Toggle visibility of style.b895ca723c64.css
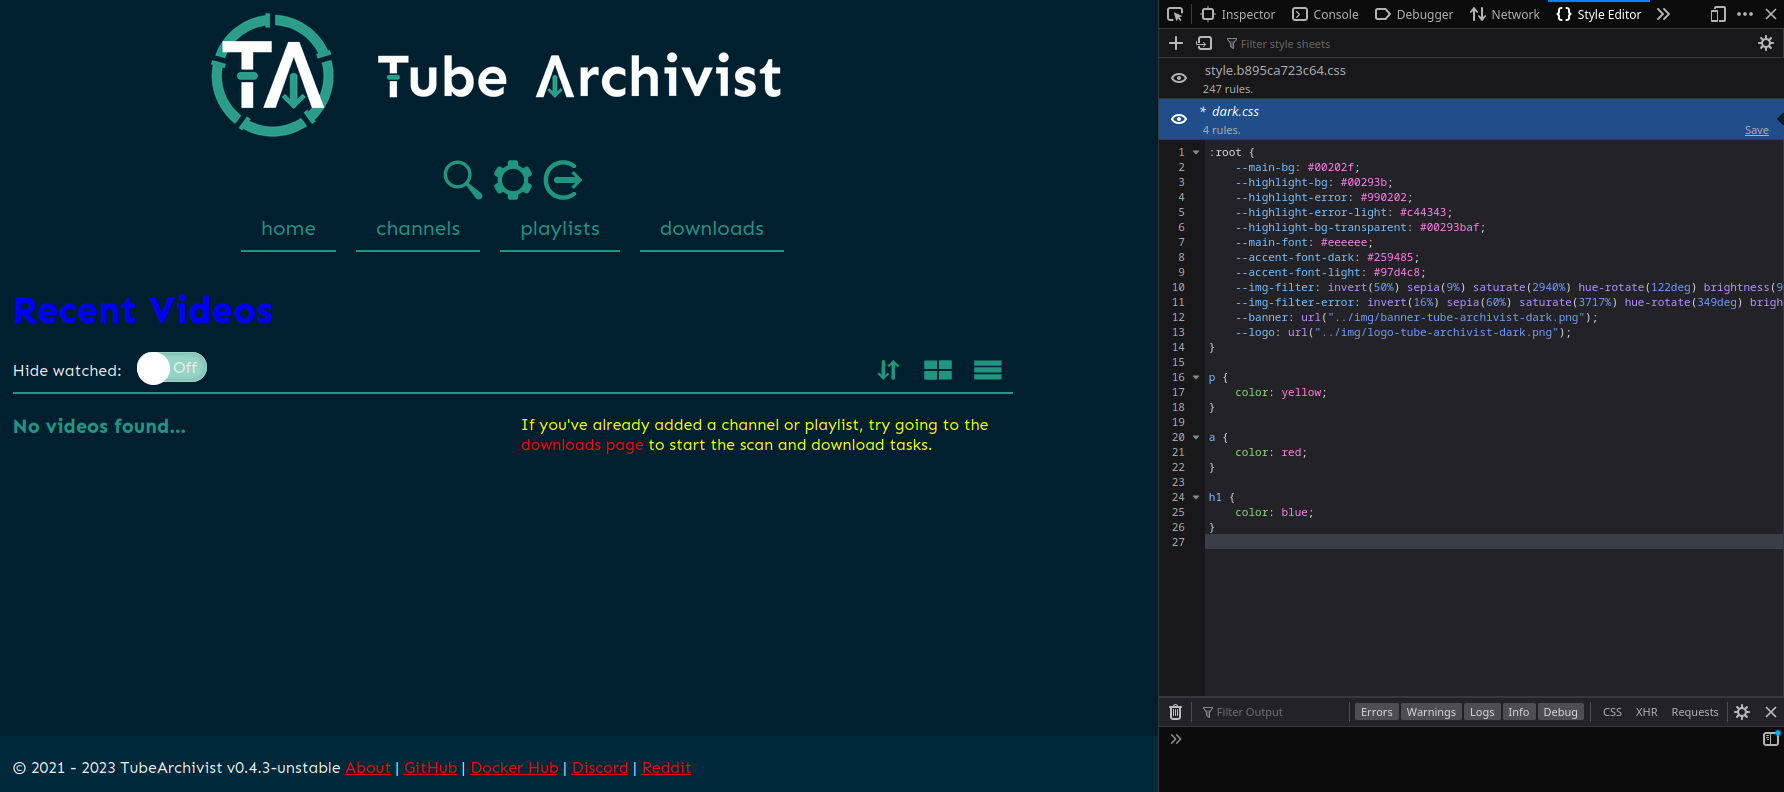This screenshot has height=792, width=1784. [1179, 78]
